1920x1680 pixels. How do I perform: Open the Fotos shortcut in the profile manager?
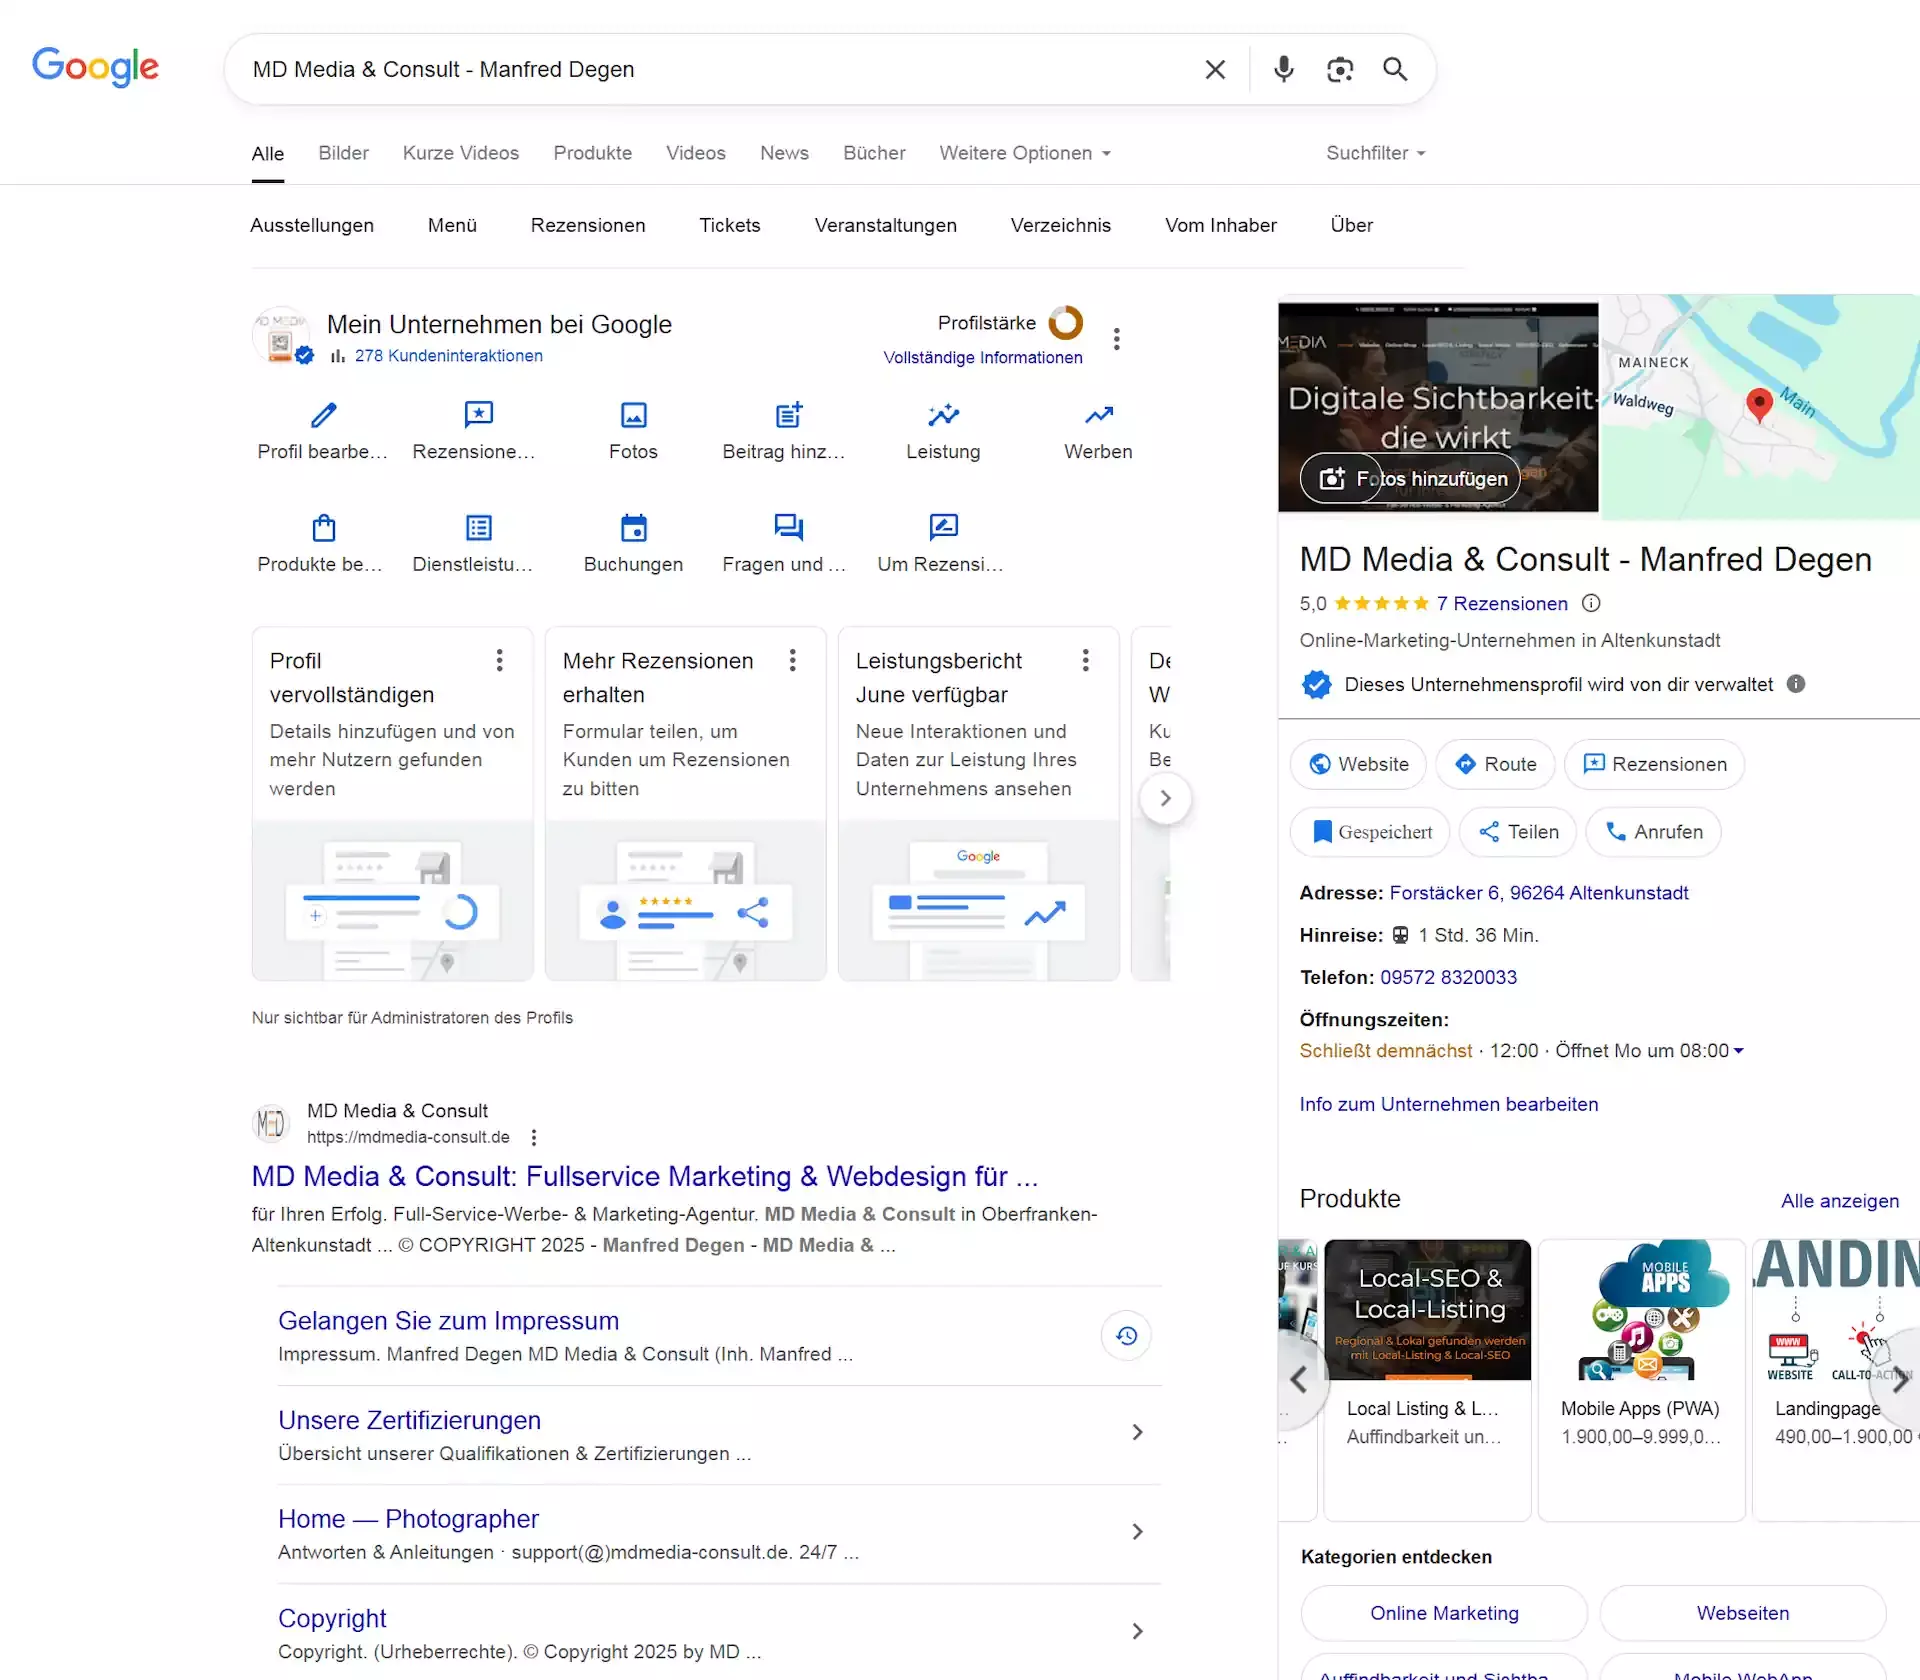[632, 414]
